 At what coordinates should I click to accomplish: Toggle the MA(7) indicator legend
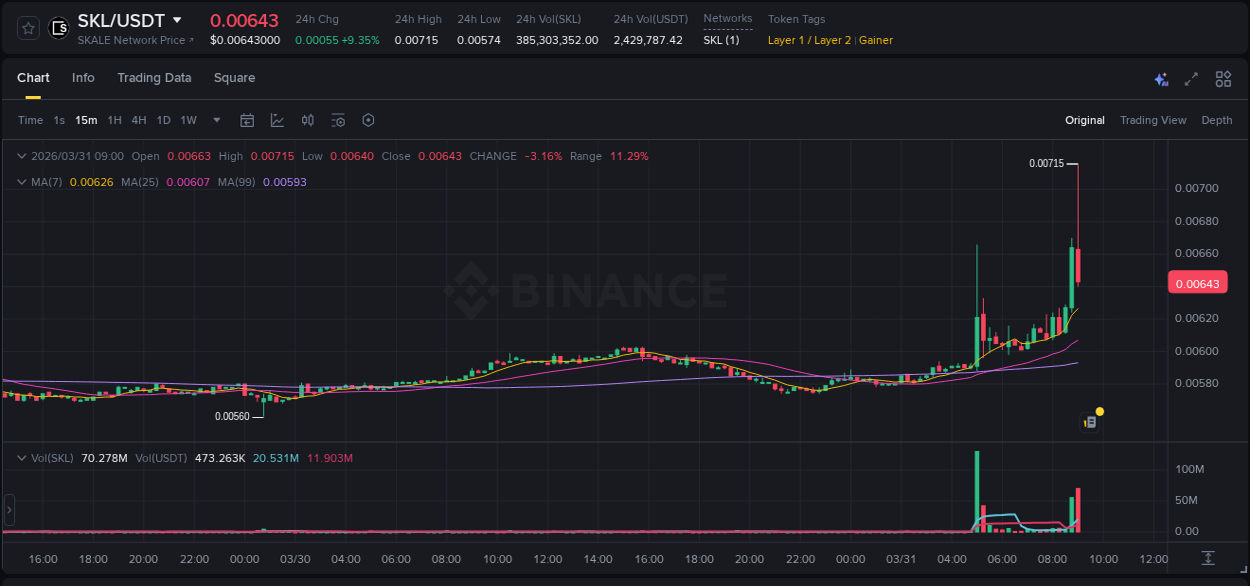click(x=47, y=182)
